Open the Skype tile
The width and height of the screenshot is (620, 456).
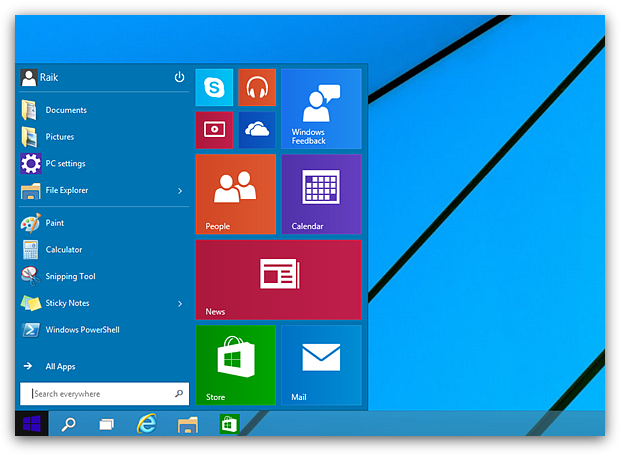[x=214, y=87]
